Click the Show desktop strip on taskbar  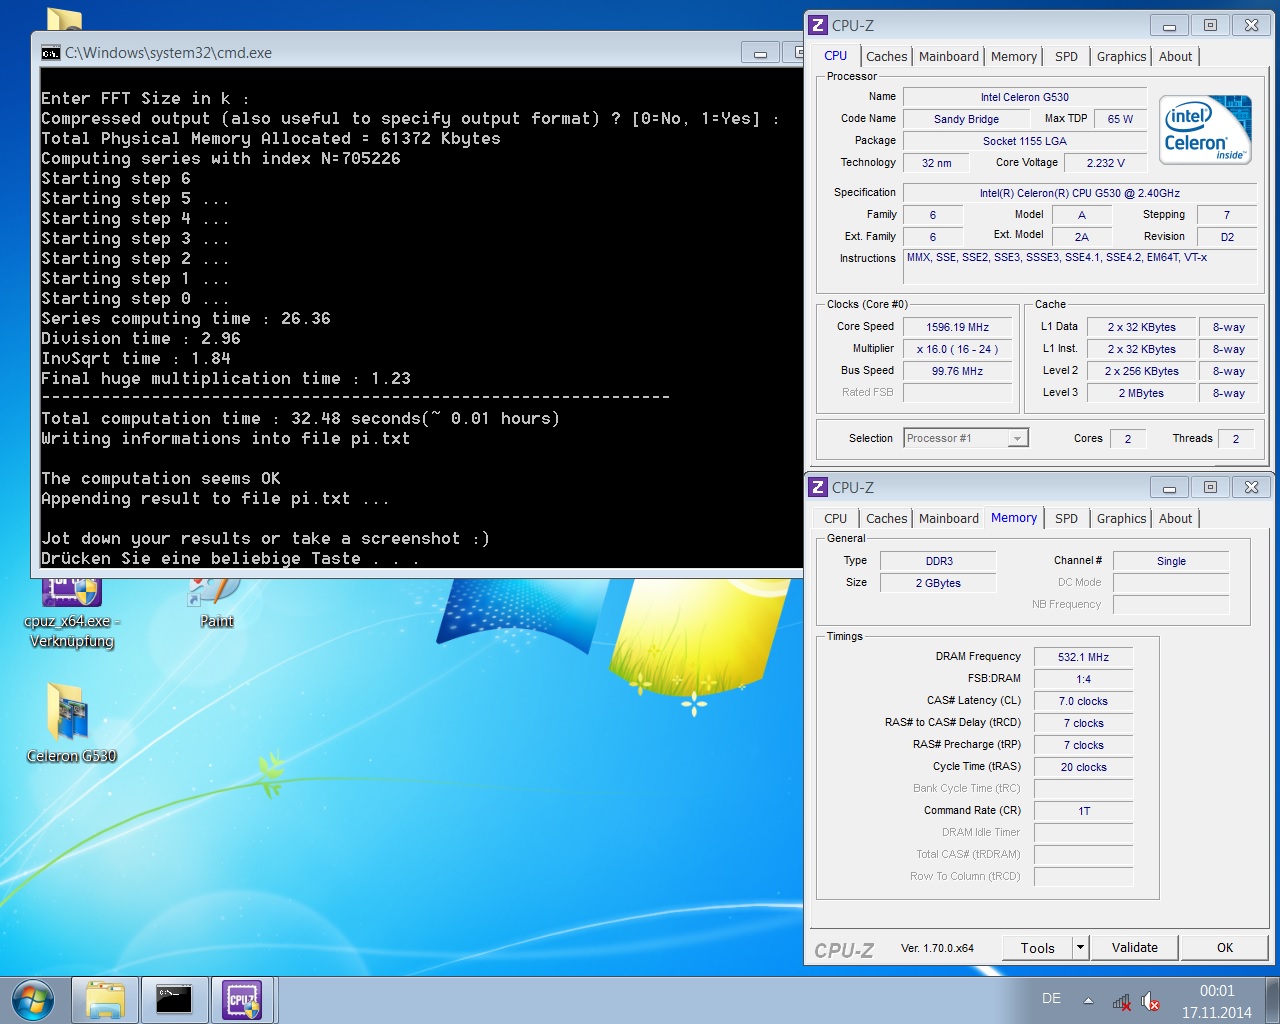(x=1273, y=1000)
